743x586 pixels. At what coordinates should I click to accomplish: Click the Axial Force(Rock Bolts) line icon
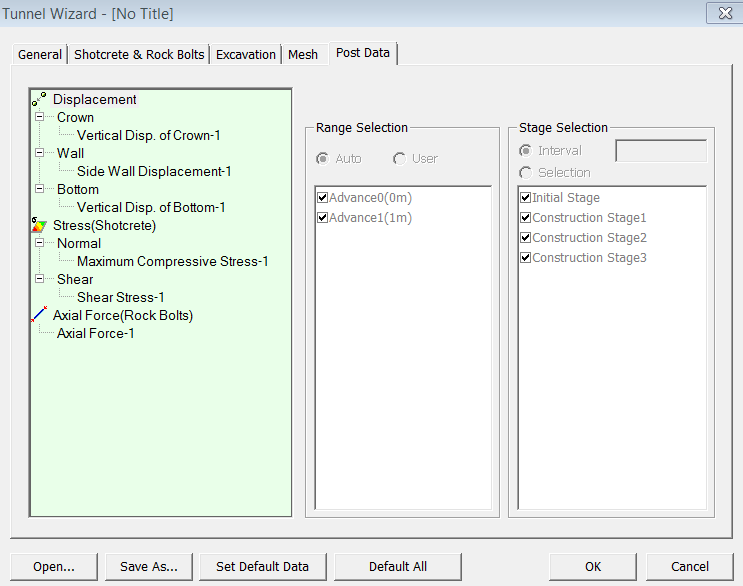point(39,315)
